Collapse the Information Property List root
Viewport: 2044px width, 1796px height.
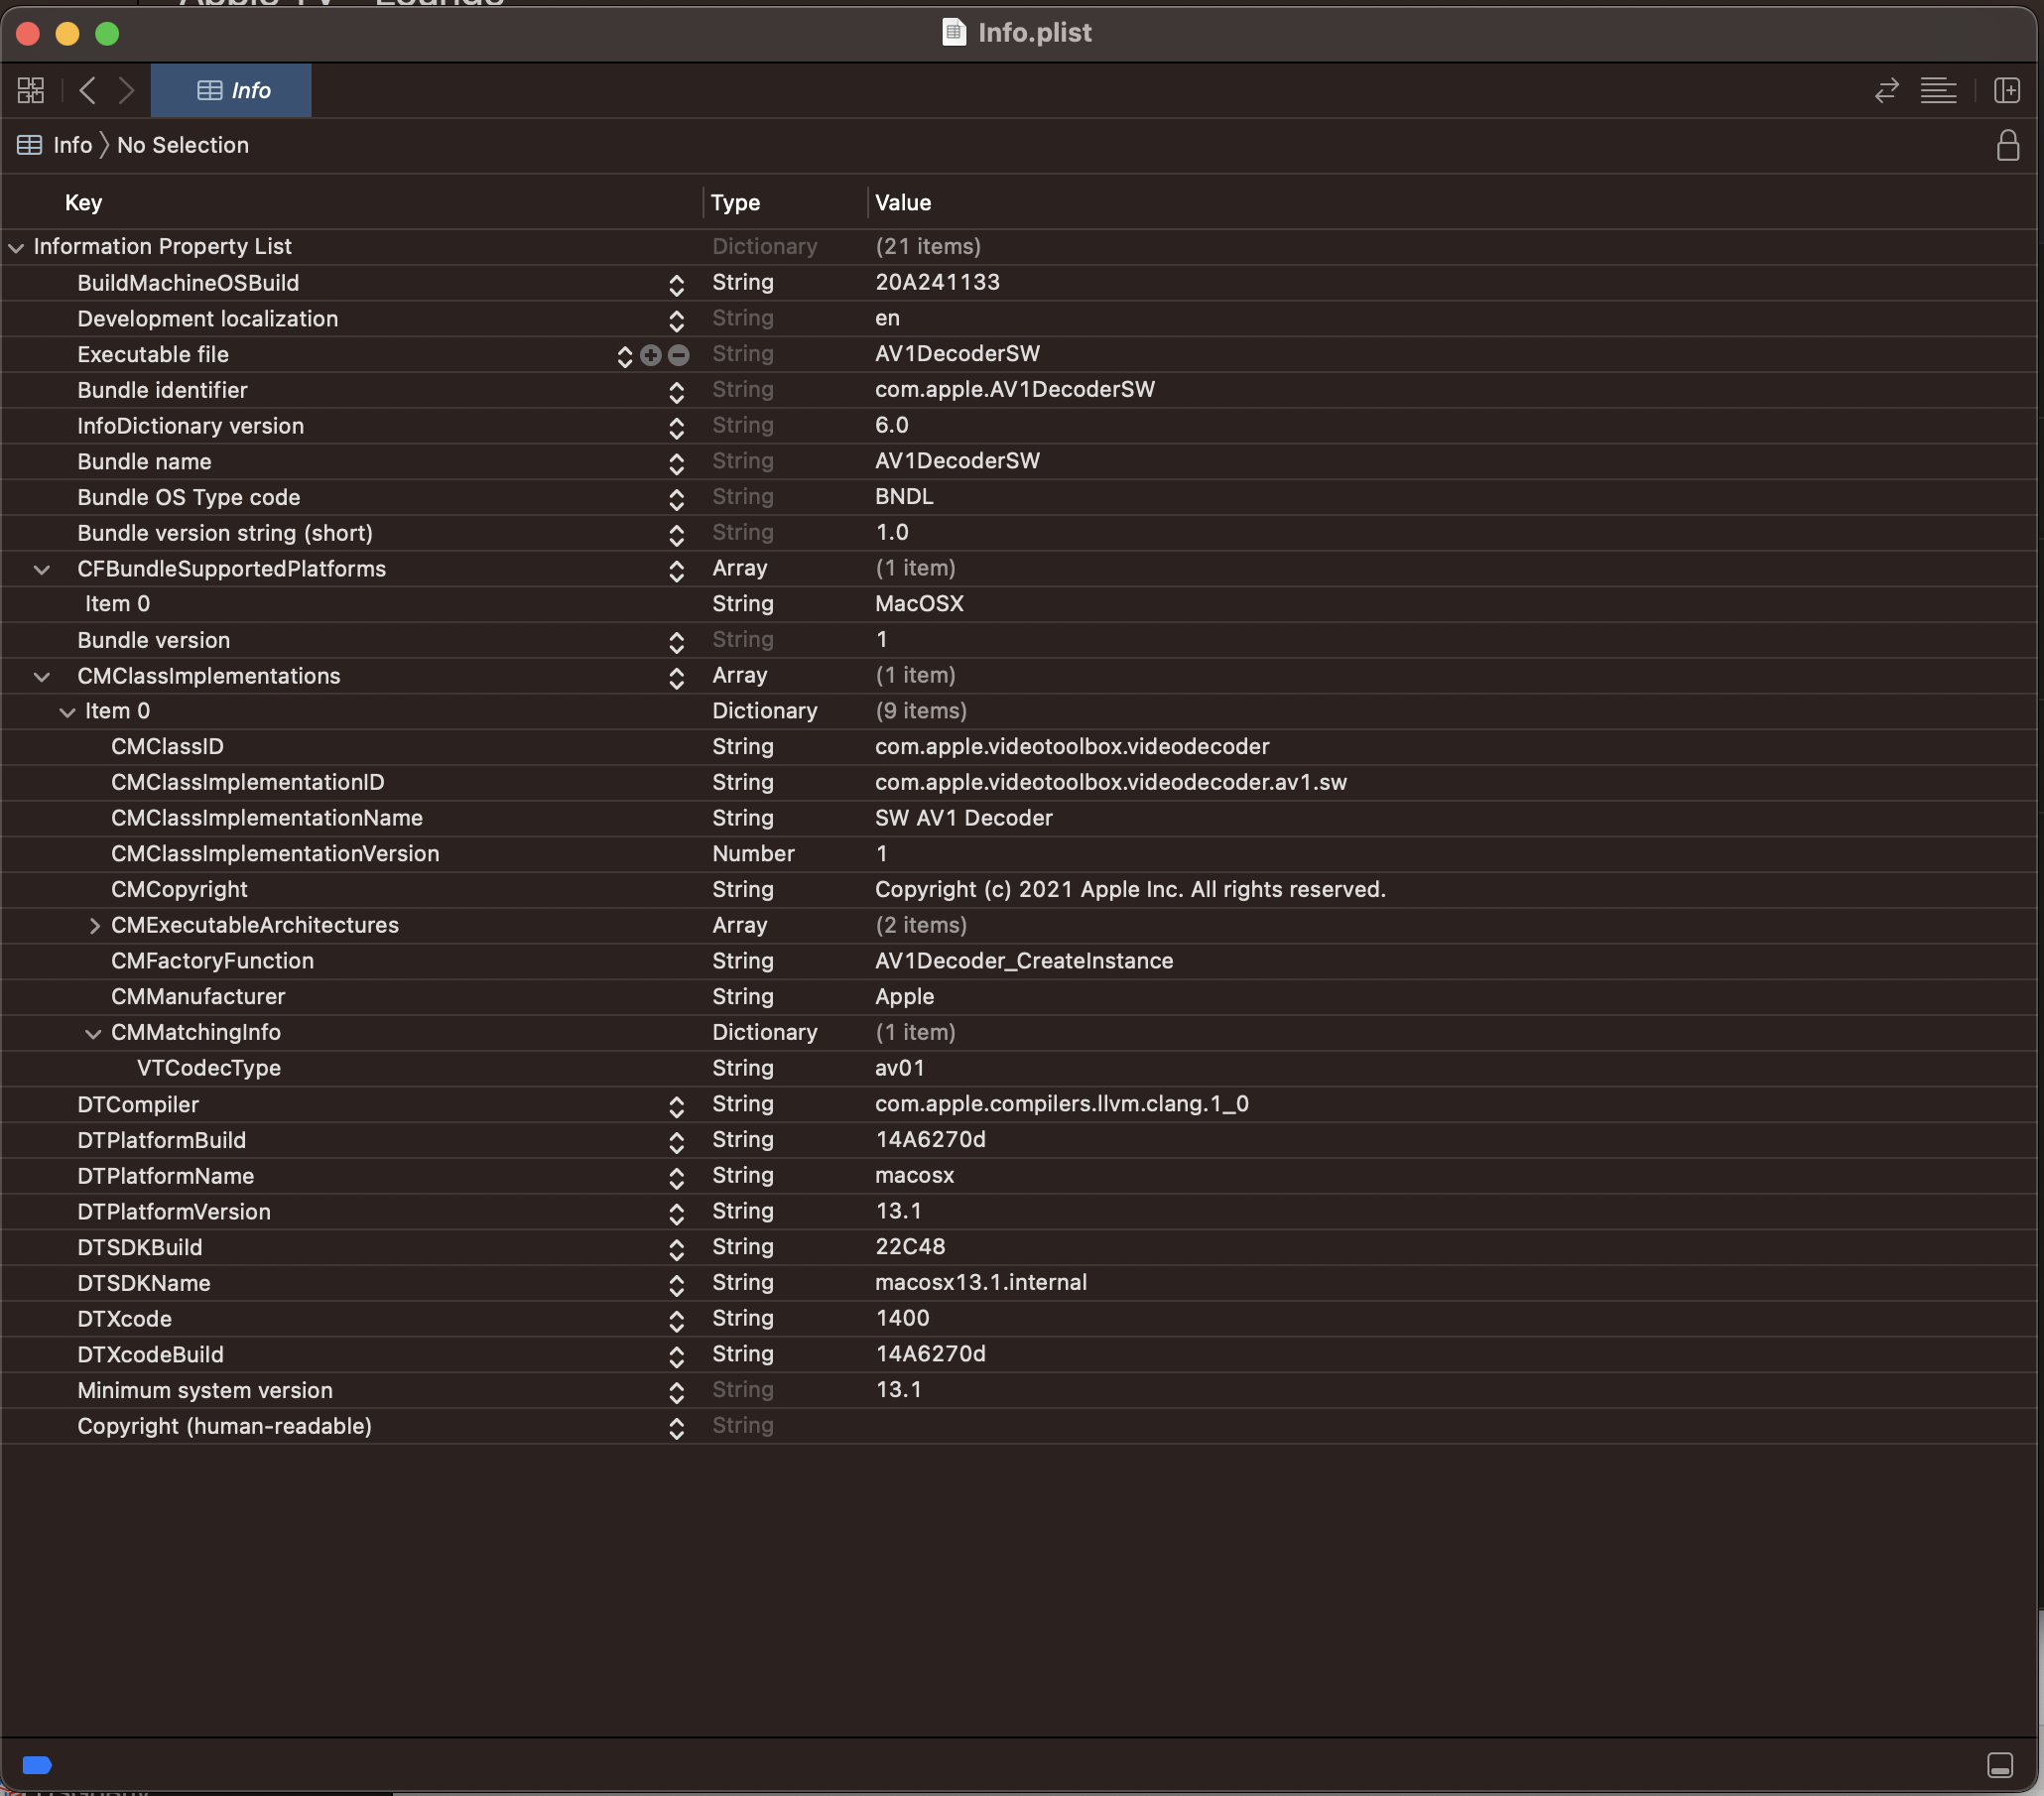click(x=16, y=247)
